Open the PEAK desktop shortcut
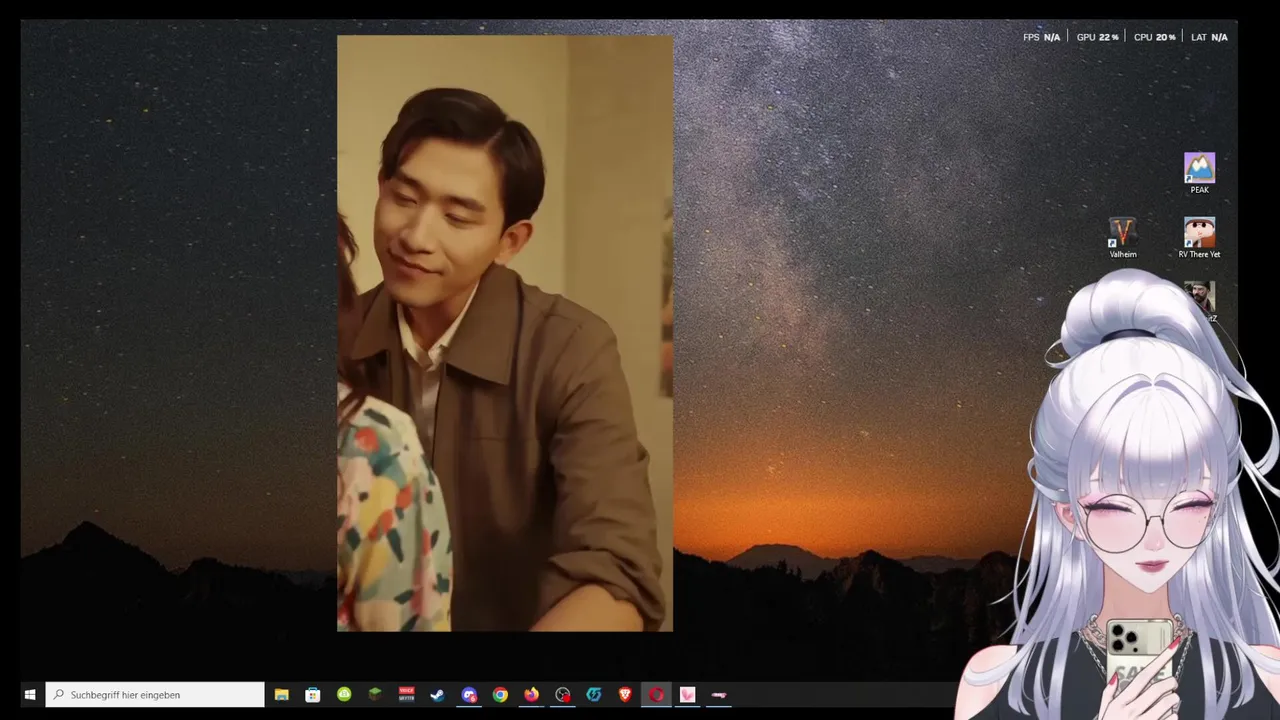1280x720 pixels. [x=1199, y=173]
